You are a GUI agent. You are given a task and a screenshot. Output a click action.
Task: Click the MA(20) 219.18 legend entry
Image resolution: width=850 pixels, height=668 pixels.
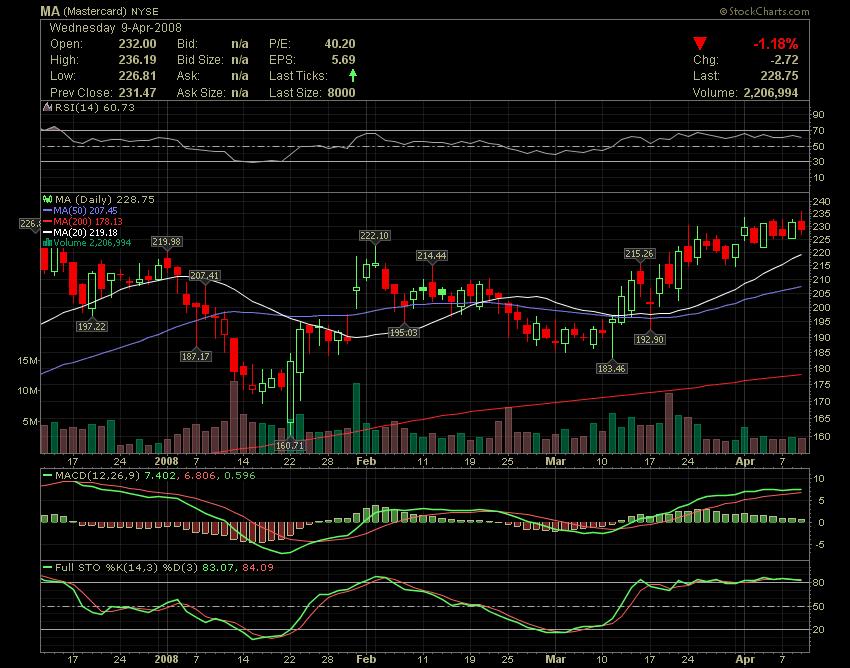[85, 232]
